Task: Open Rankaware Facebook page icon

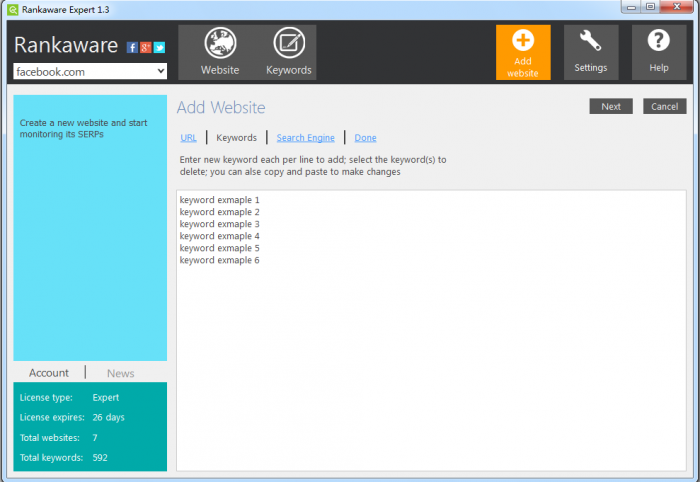Action: point(132,47)
